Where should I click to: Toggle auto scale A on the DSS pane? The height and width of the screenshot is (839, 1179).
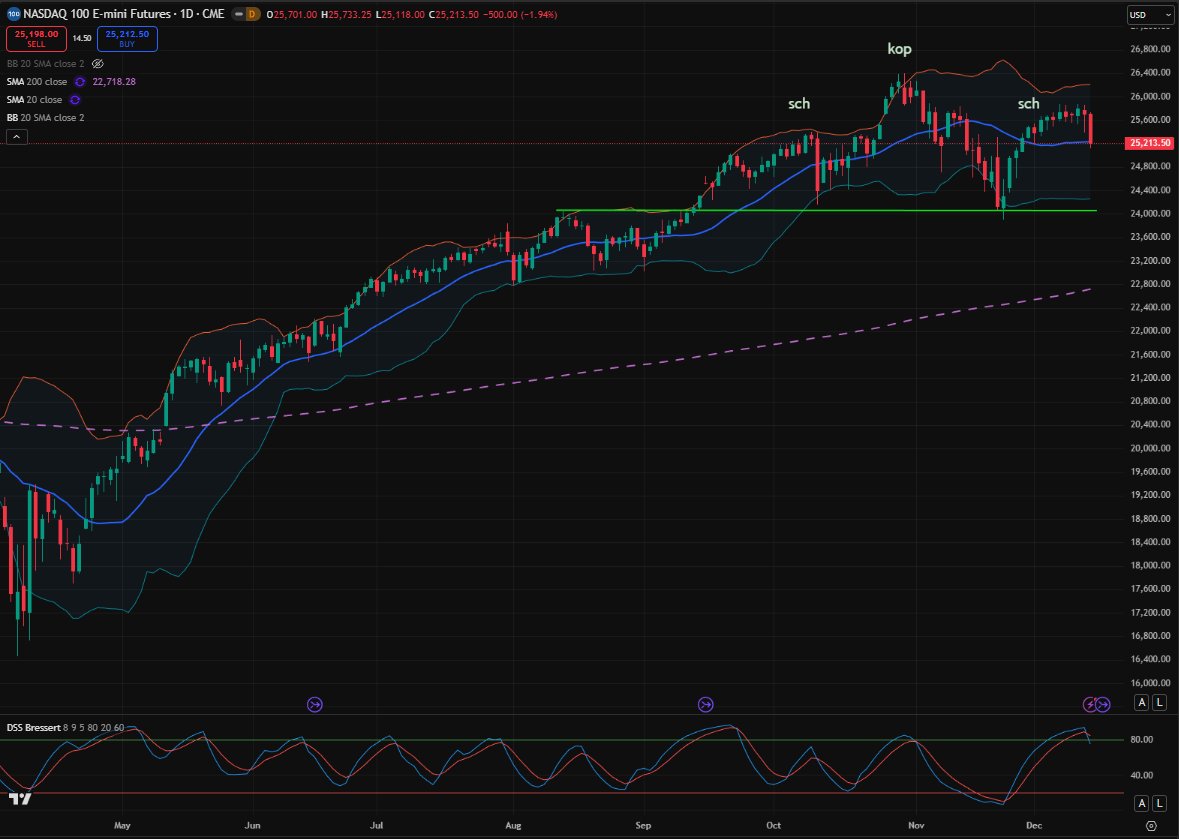click(1142, 804)
